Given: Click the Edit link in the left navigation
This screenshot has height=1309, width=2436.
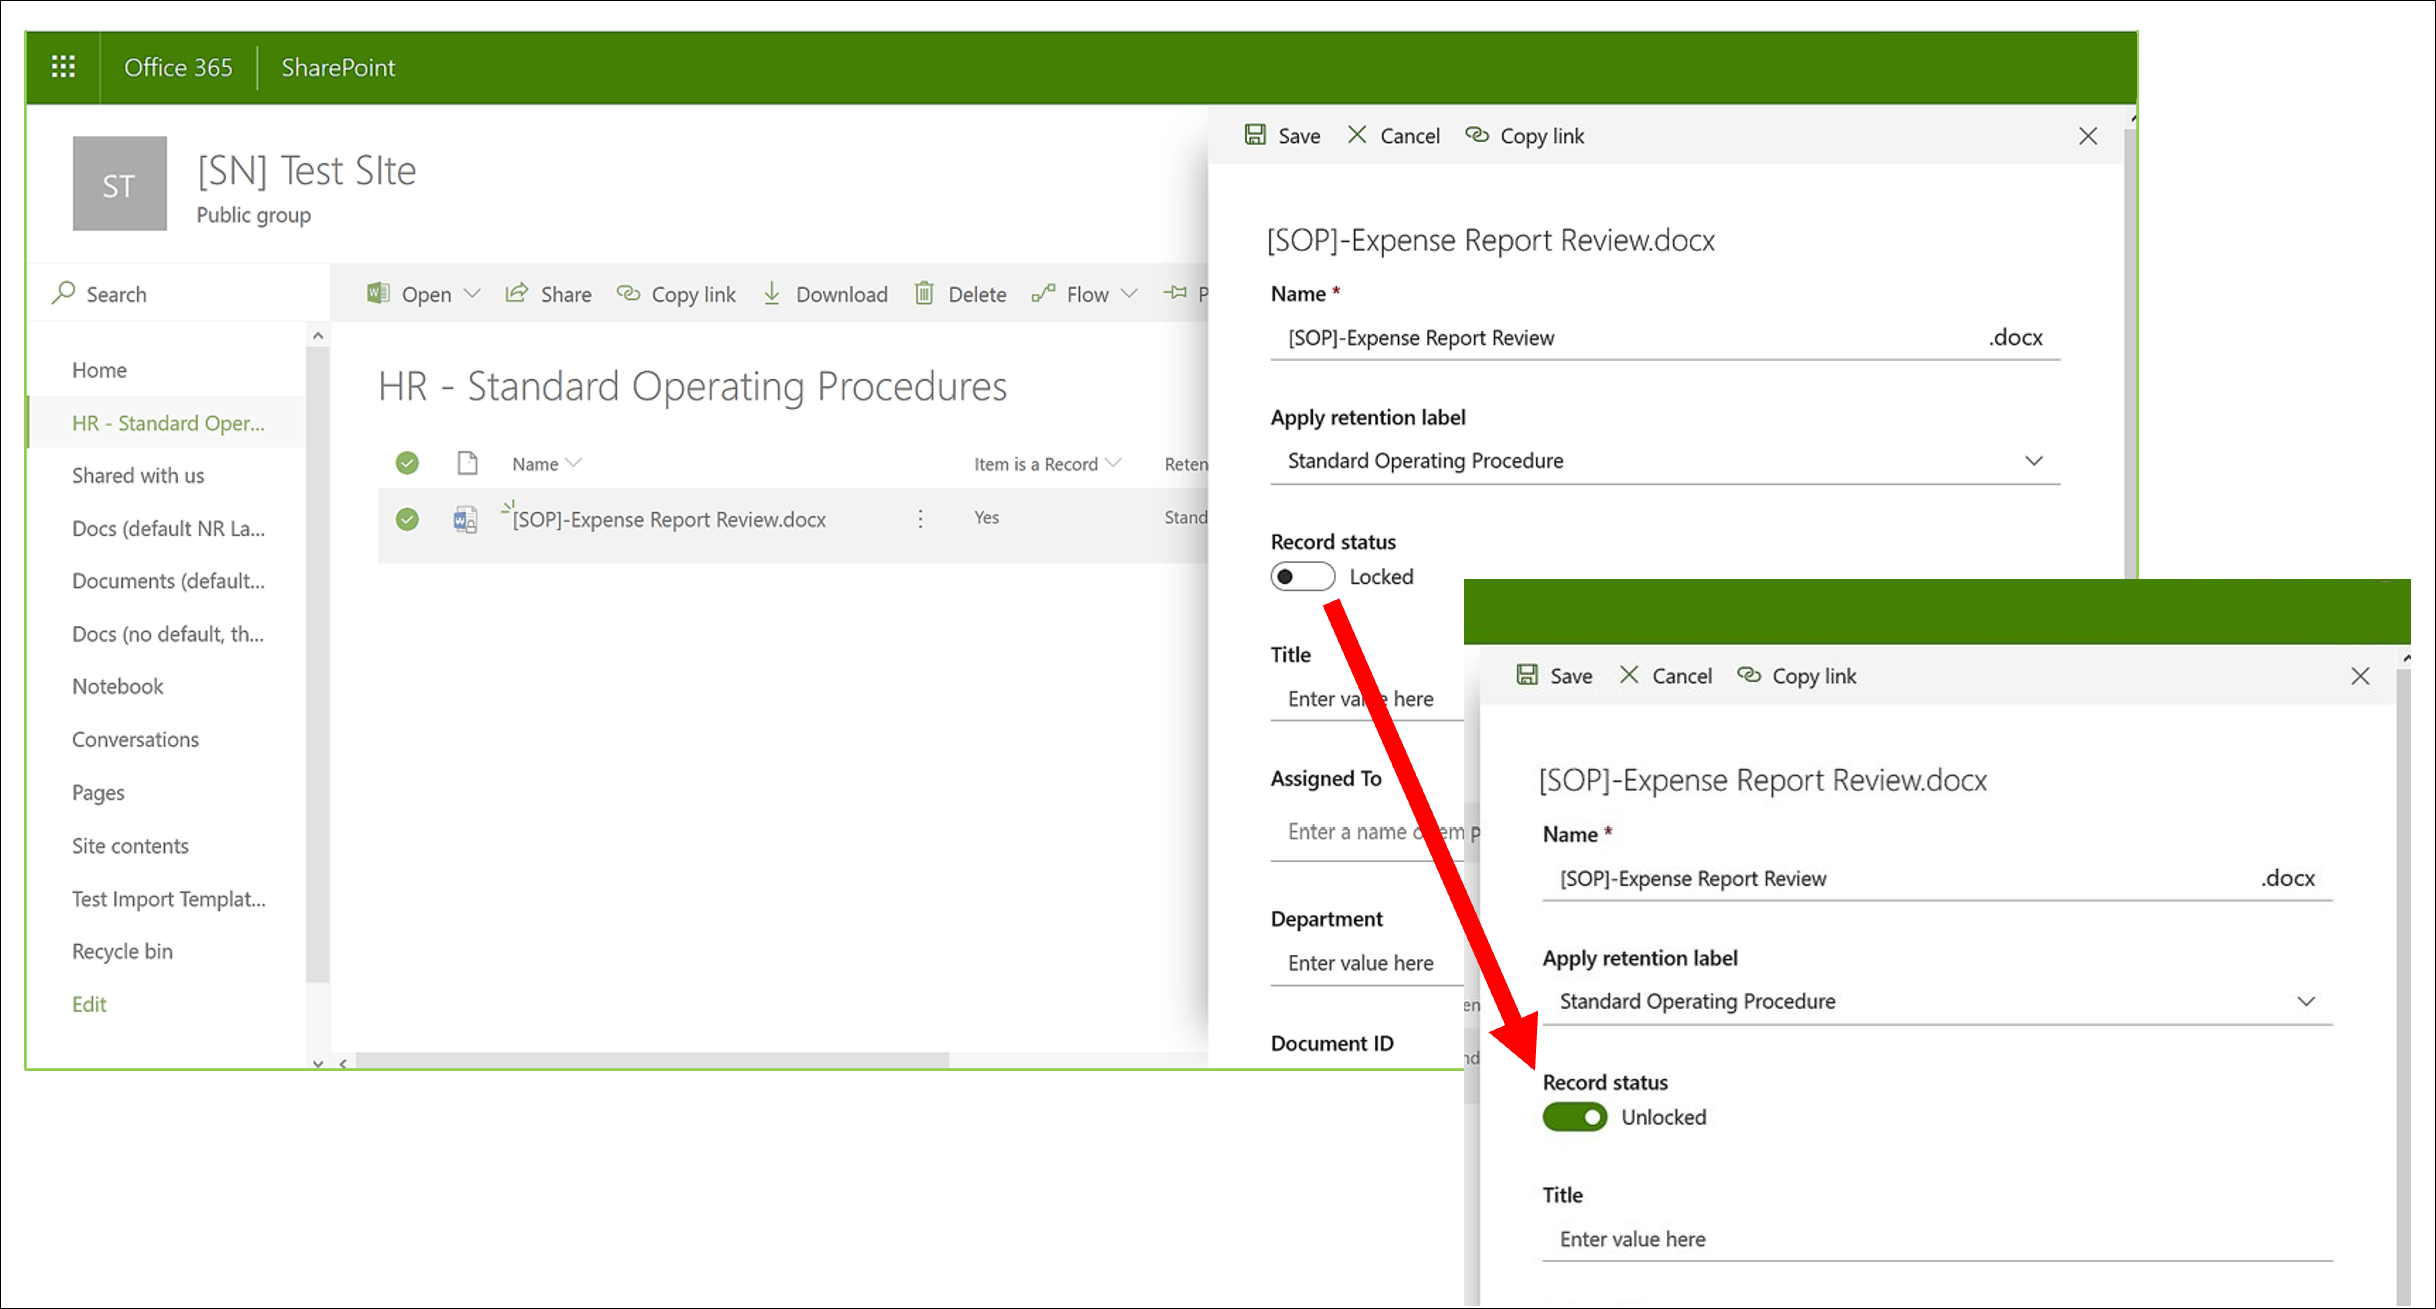Looking at the screenshot, I should 89,1003.
